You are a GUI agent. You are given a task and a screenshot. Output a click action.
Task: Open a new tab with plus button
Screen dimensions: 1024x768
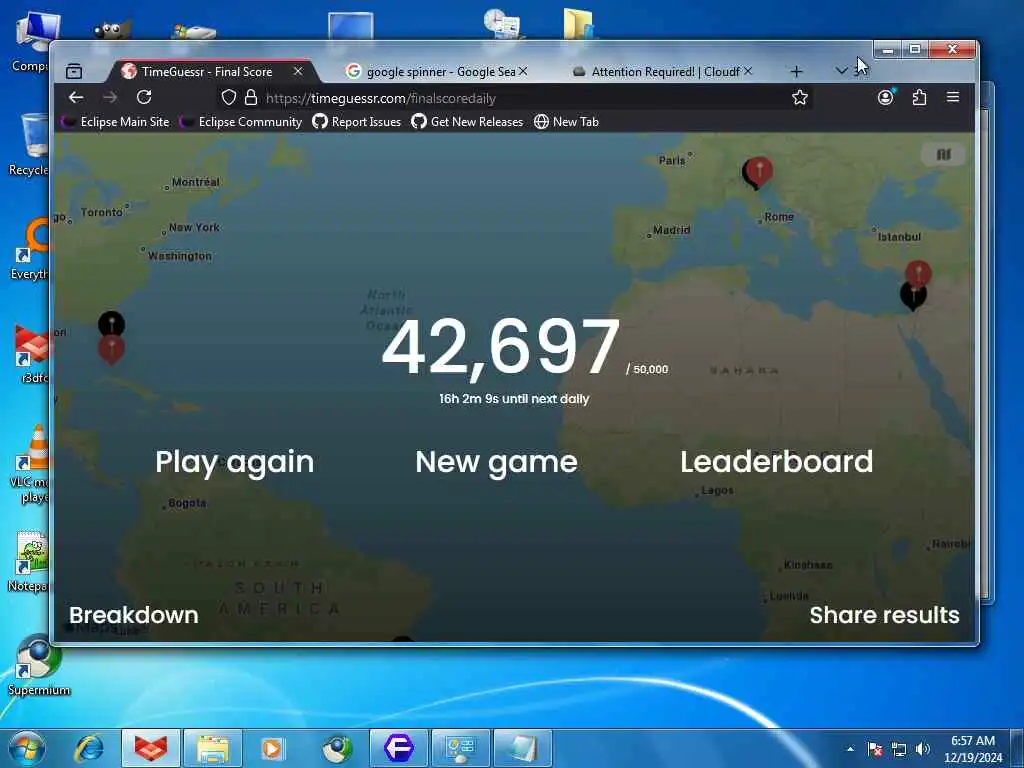[796, 71]
